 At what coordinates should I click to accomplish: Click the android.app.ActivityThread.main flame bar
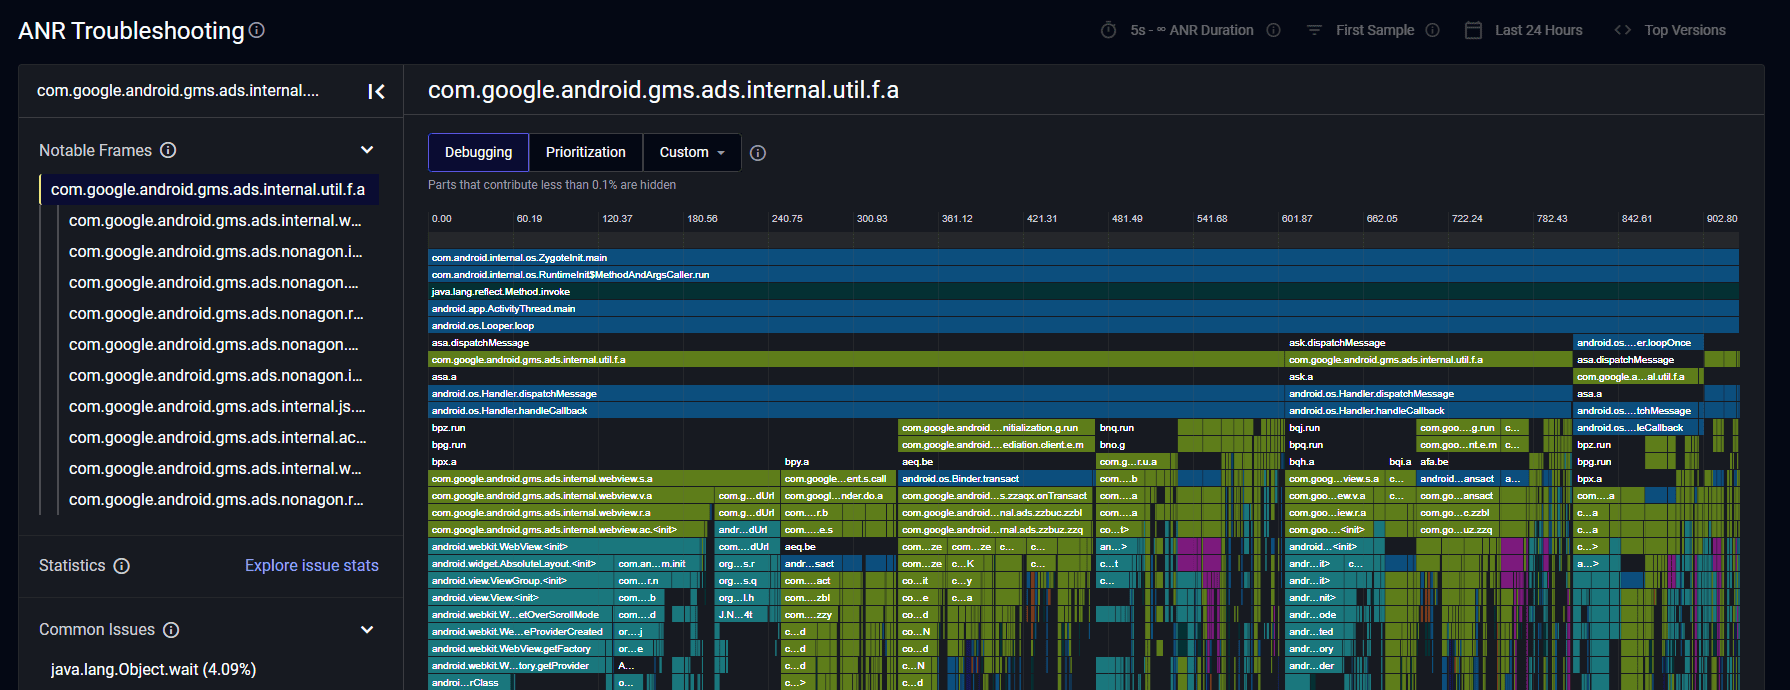pos(1083,309)
